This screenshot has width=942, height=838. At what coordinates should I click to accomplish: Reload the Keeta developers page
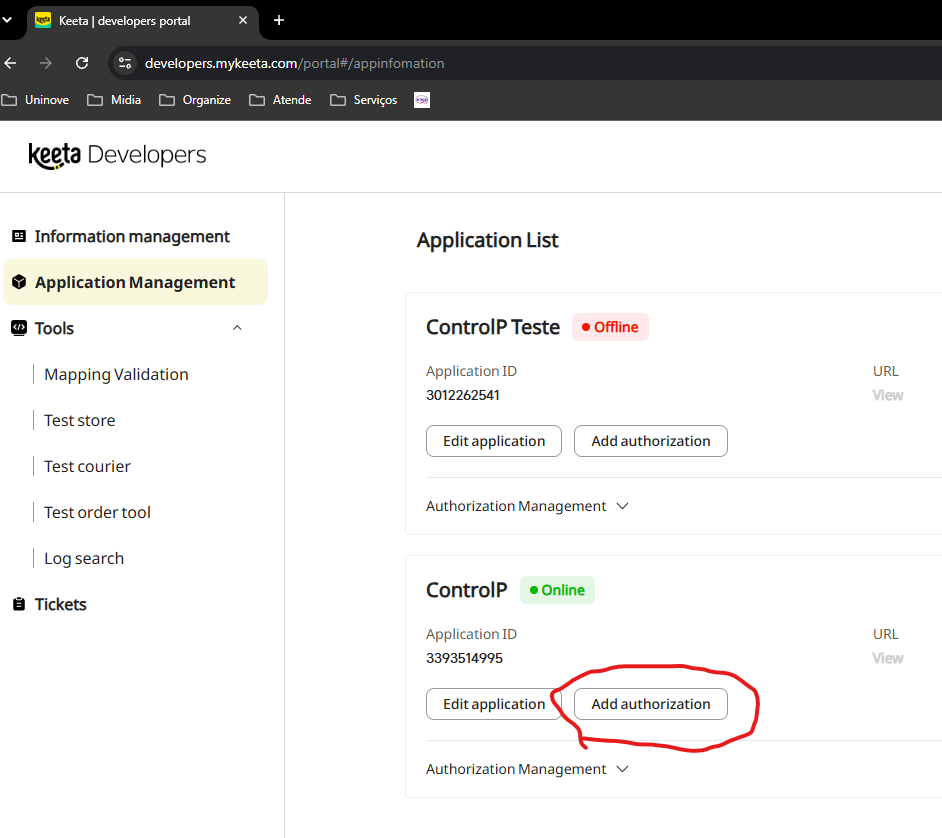coord(82,63)
